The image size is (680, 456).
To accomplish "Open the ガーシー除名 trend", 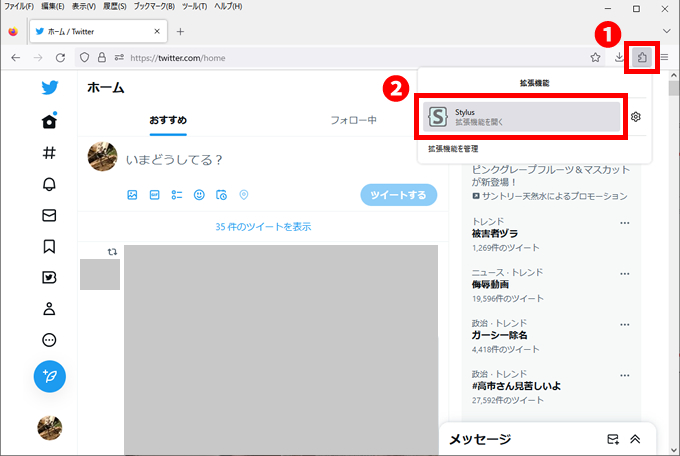I will (x=500, y=335).
